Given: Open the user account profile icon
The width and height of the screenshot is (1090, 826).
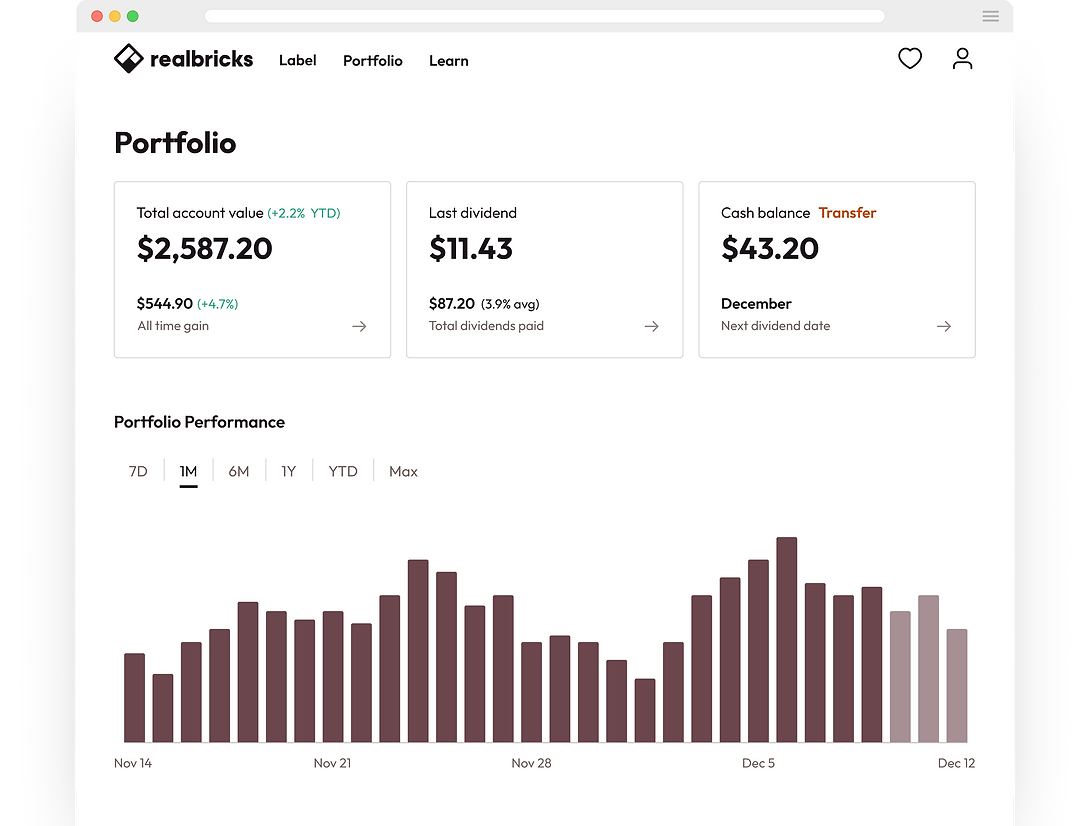Looking at the screenshot, I should coord(962,59).
